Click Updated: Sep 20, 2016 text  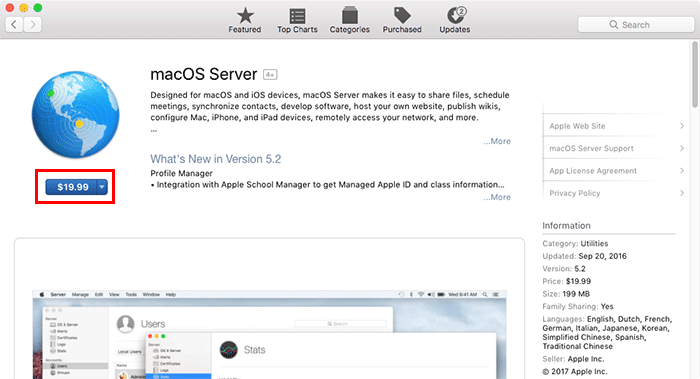click(x=584, y=256)
